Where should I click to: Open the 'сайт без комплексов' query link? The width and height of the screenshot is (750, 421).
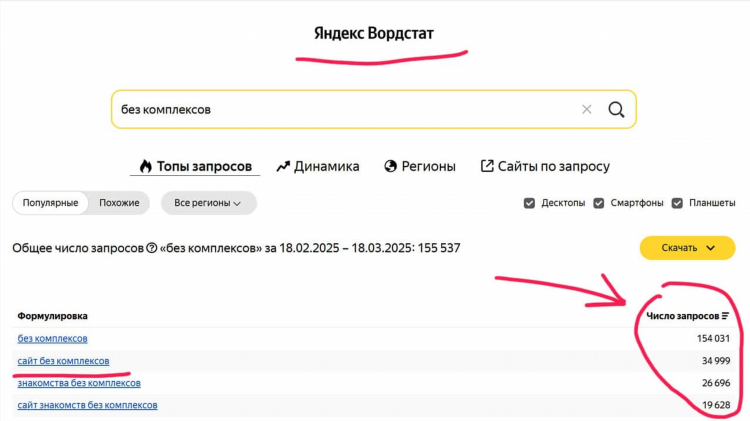pos(63,361)
